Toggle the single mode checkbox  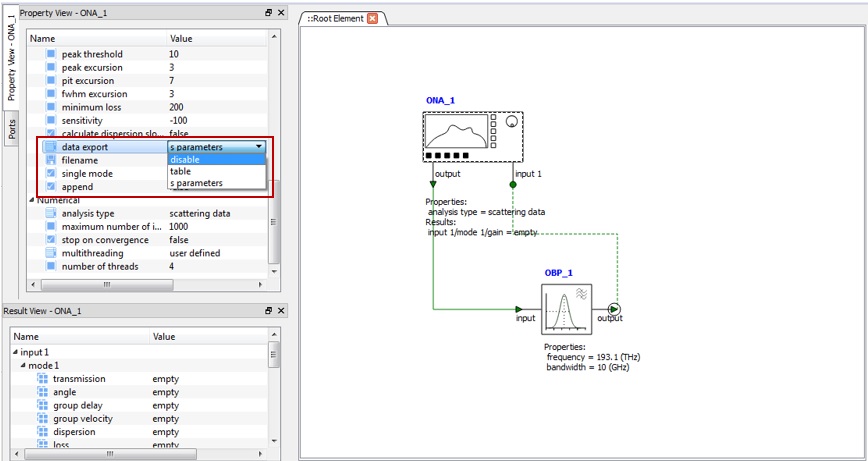[51, 174]
